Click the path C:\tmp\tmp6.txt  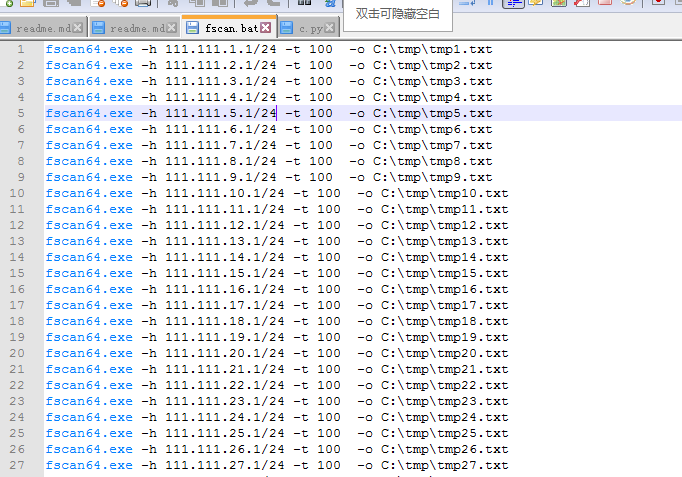[x=433, y=129]
